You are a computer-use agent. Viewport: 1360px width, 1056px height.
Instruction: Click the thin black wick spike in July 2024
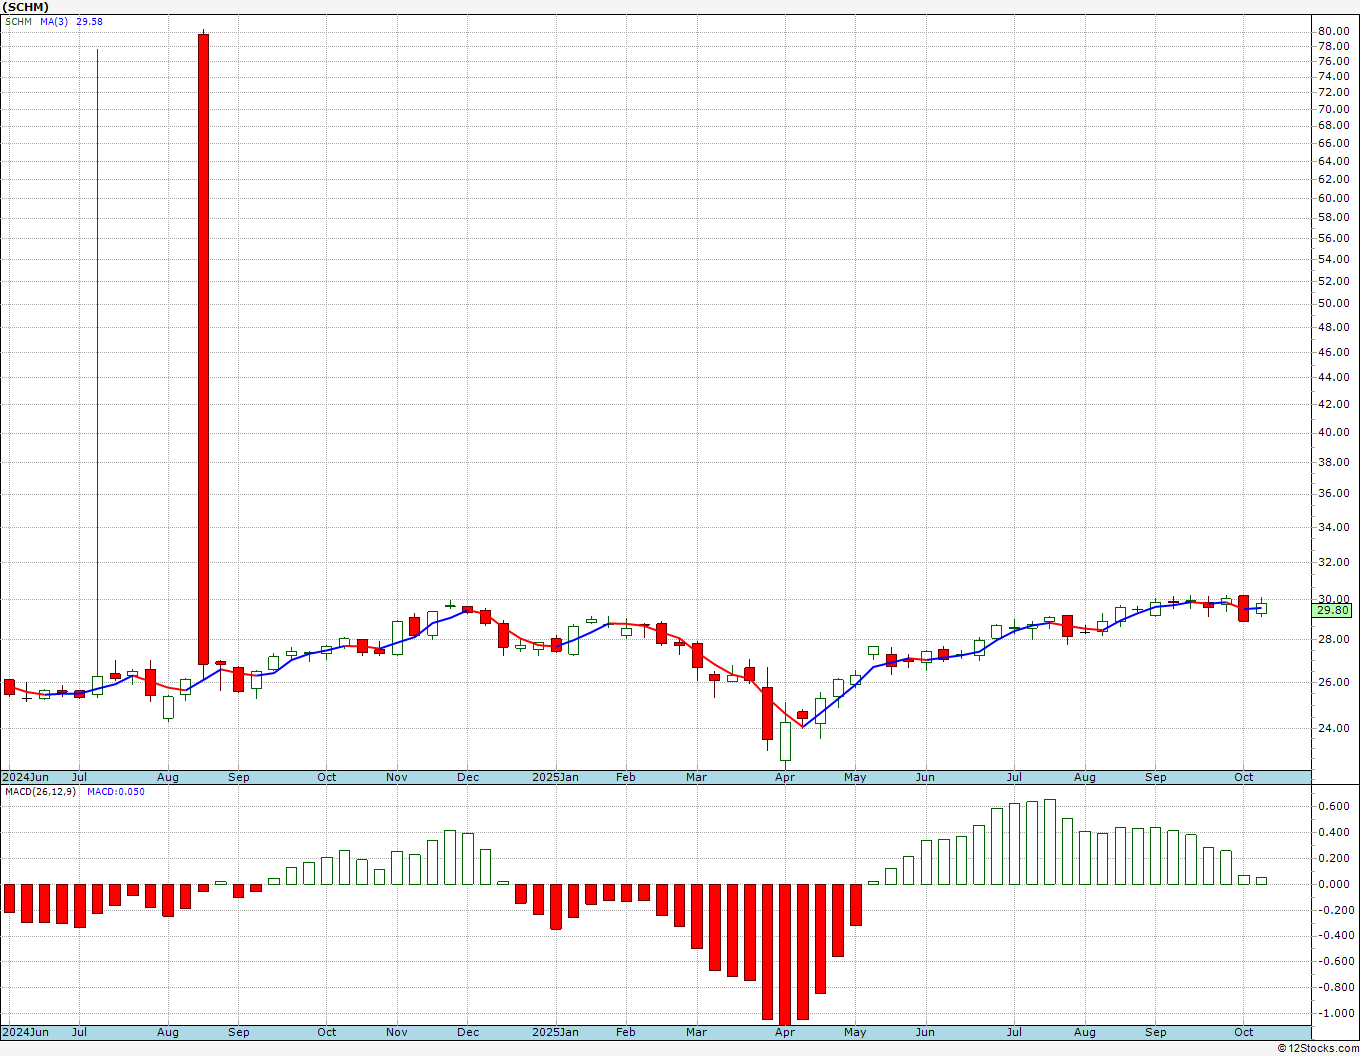(97, 362)
